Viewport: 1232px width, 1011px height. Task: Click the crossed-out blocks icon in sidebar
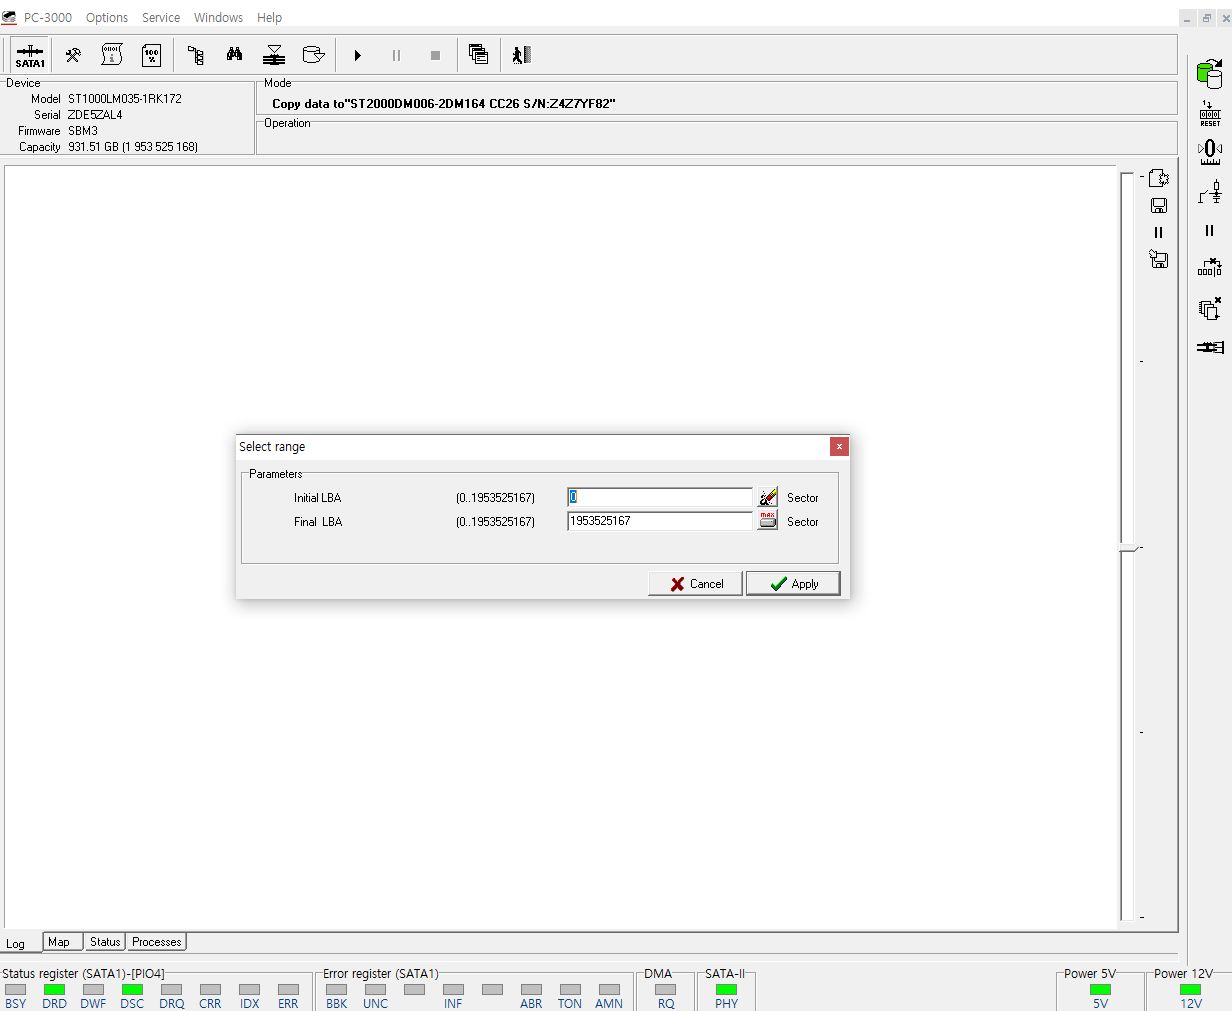[x=1210, y=268]
